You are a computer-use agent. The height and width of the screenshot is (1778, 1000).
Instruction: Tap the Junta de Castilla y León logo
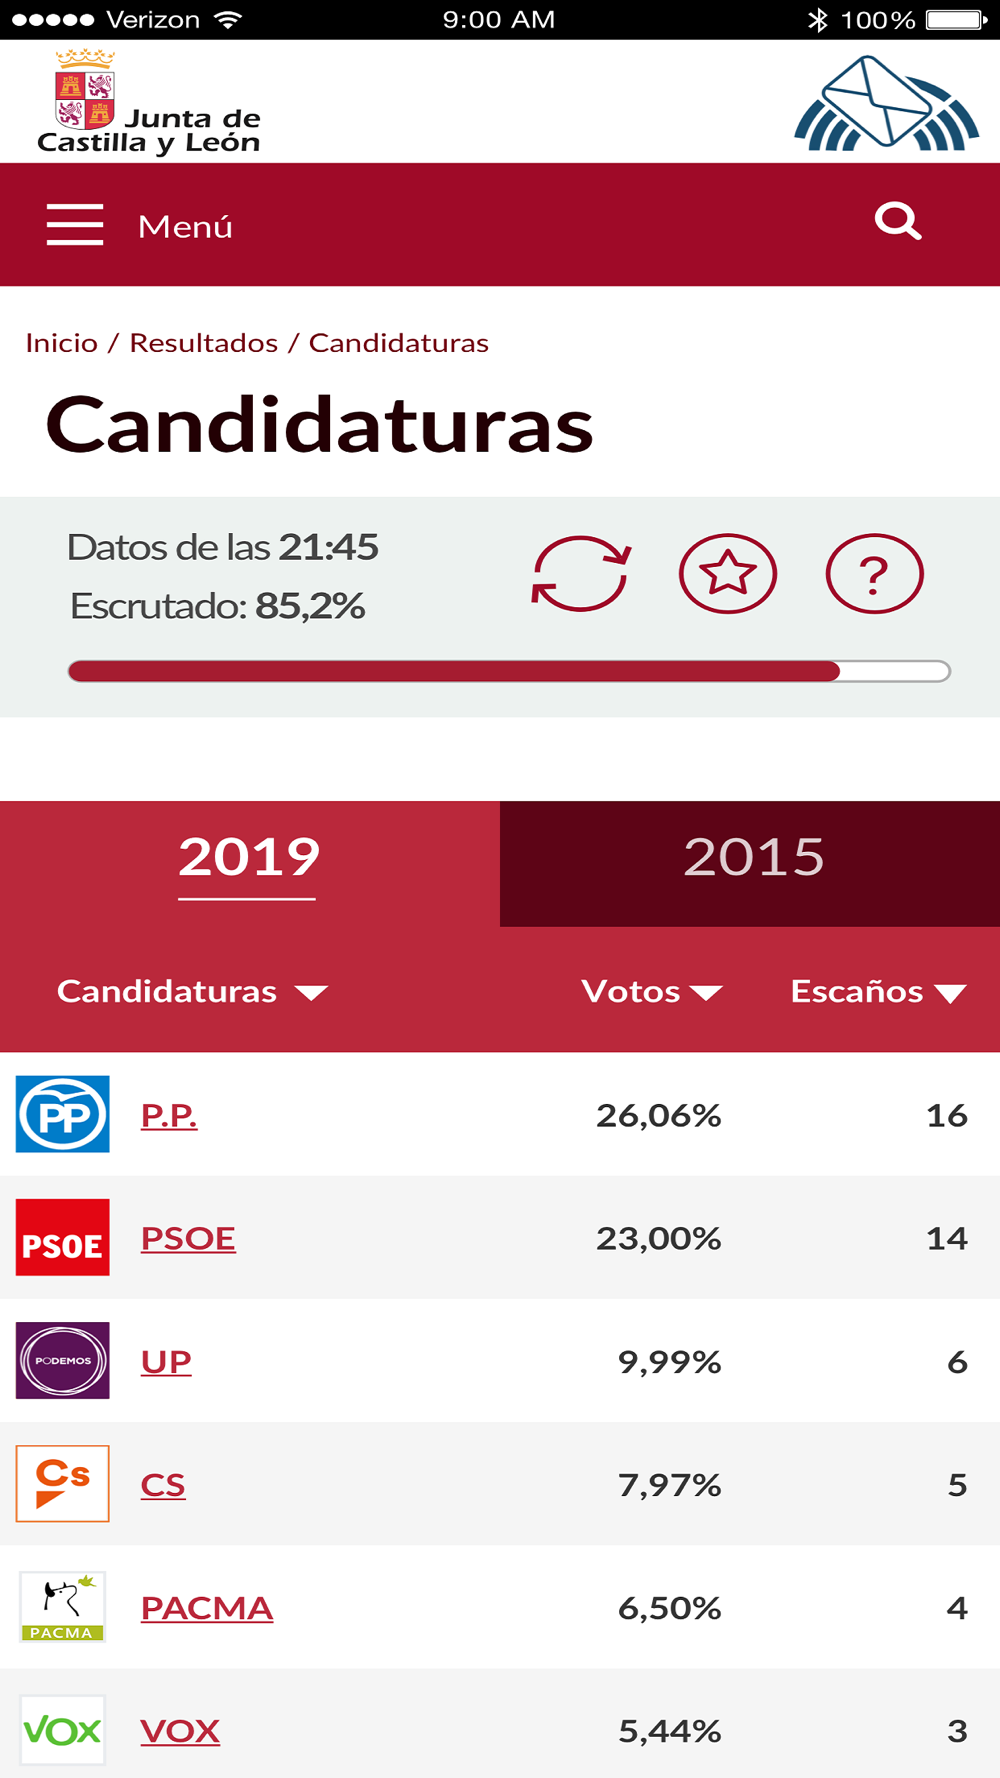click(x=148, y=102)
